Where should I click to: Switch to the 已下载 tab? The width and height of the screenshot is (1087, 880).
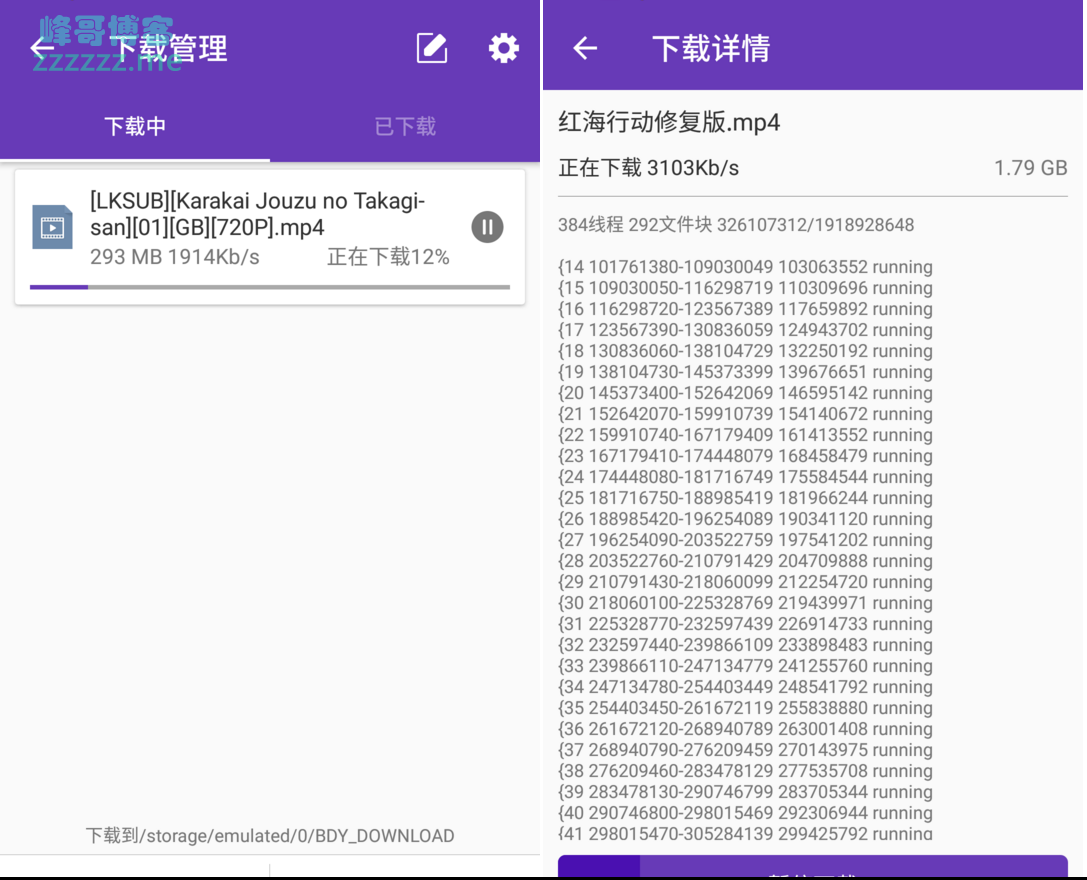pos(405,127)
